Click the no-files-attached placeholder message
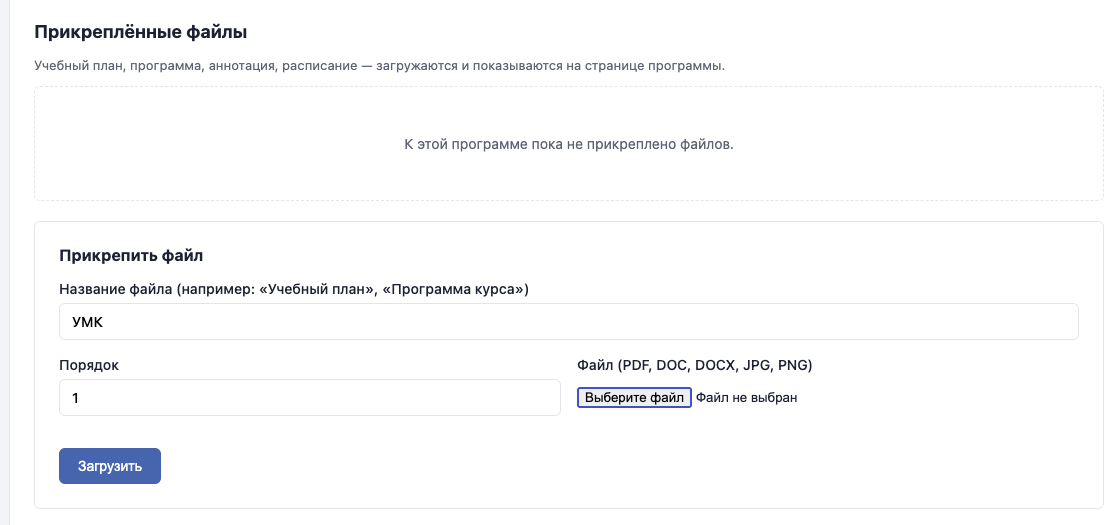 pos(568,144)
